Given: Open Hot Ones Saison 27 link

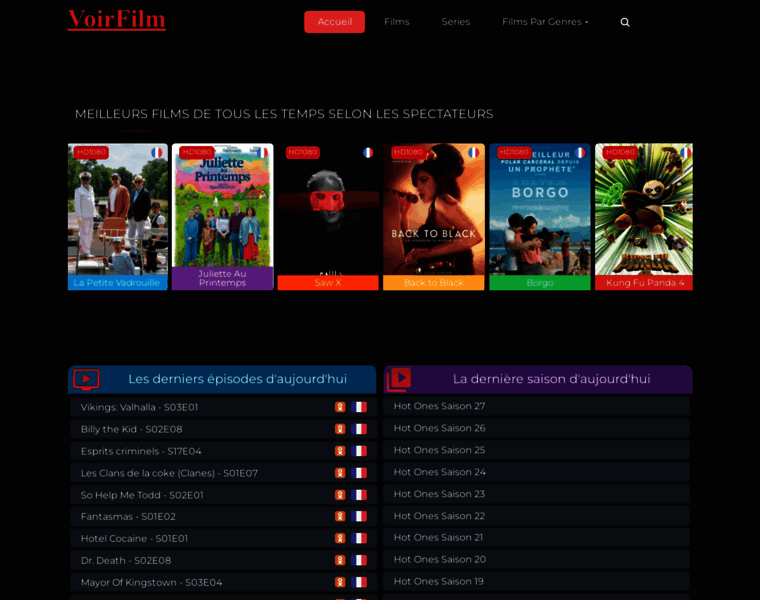Looking at the screenshot, I should [x=439, y=406].
